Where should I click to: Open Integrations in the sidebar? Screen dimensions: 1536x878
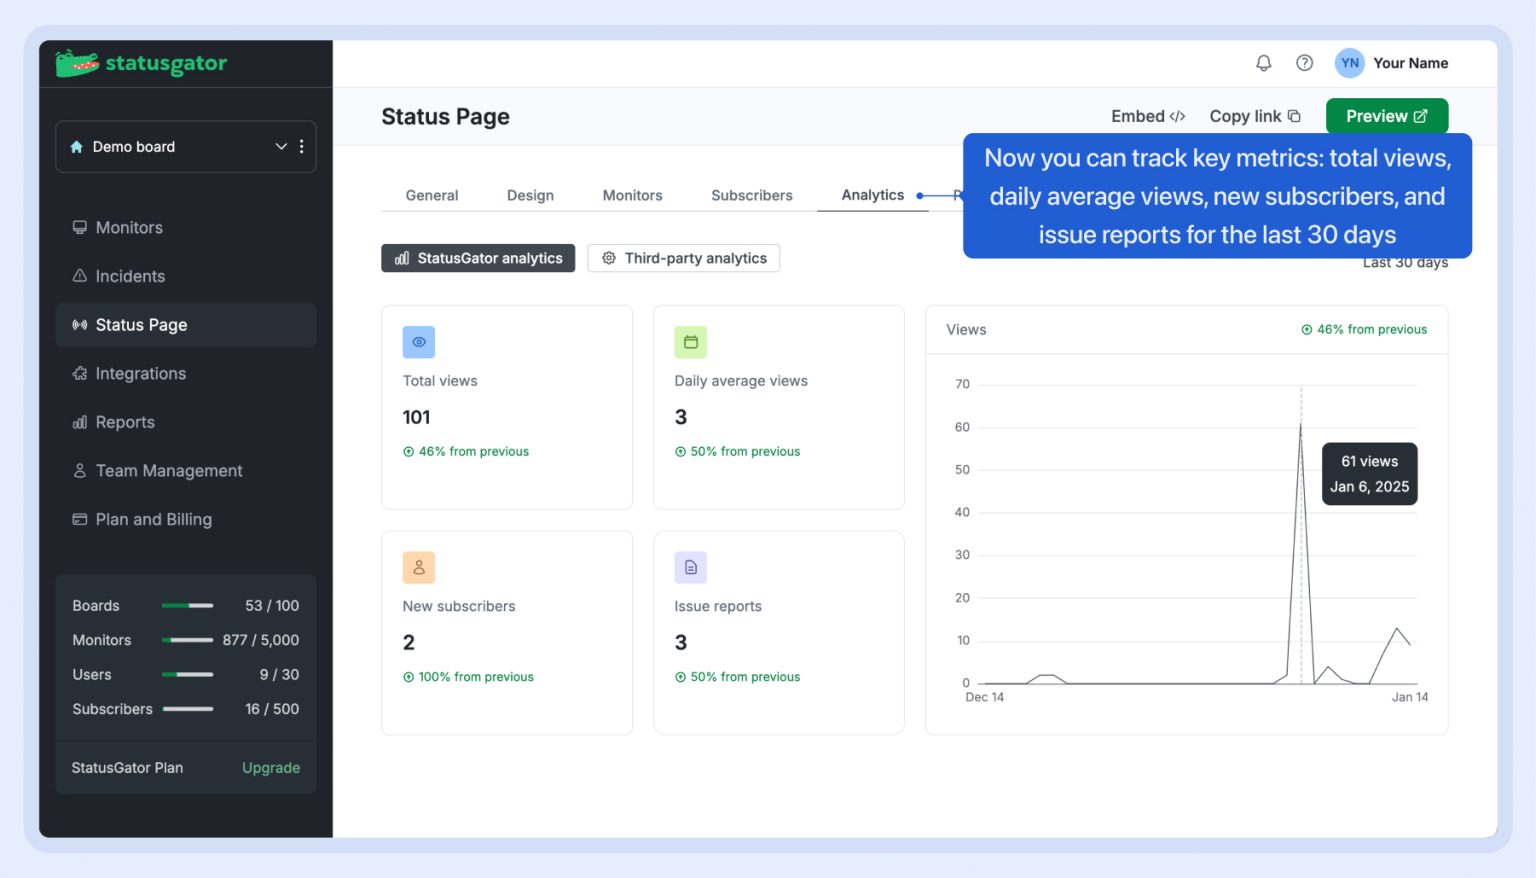click(x=186, y=373)
